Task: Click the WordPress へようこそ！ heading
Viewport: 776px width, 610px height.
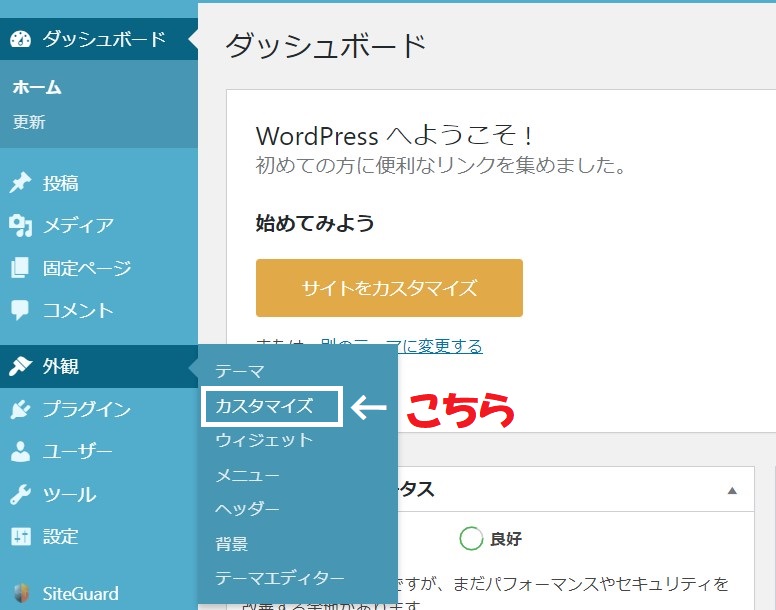Action: [x=394, y=135]
